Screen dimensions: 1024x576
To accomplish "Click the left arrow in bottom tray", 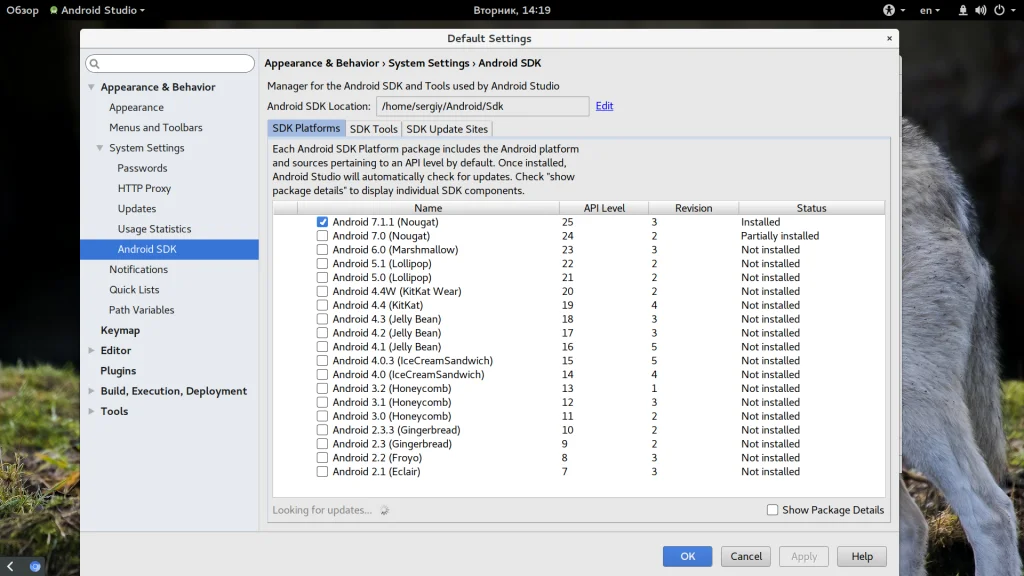I will (10, 566).
